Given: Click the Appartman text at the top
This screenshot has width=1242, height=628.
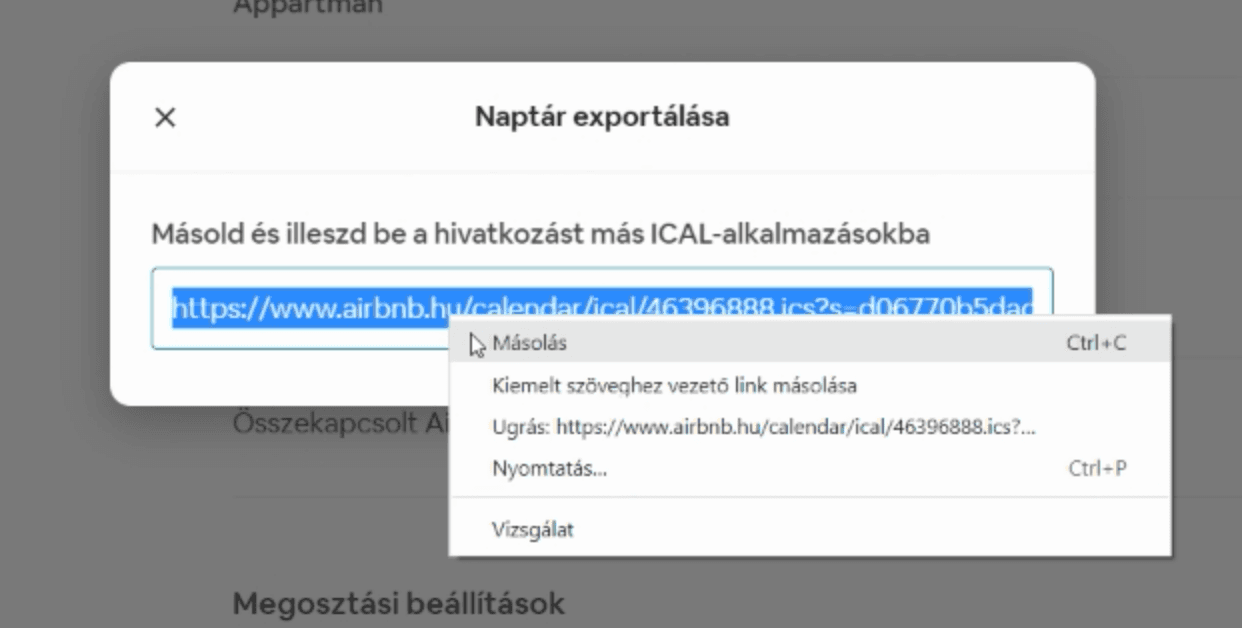Looking at the screenshot, I should point(308,7).
